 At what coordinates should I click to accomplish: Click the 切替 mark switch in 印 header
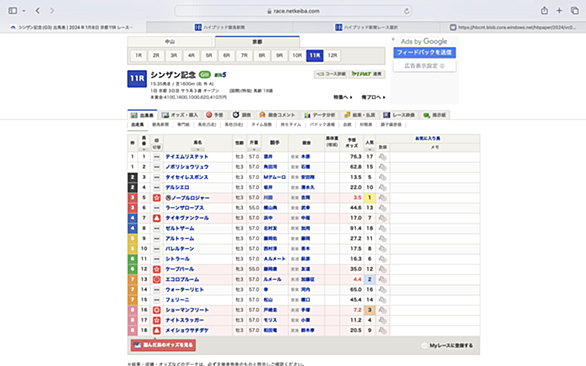click(157, 147)
